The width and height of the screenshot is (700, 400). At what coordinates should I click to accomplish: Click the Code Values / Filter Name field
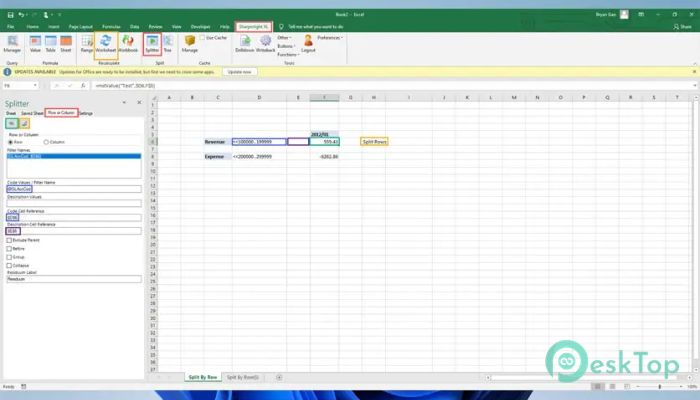(x=74, y=189)
